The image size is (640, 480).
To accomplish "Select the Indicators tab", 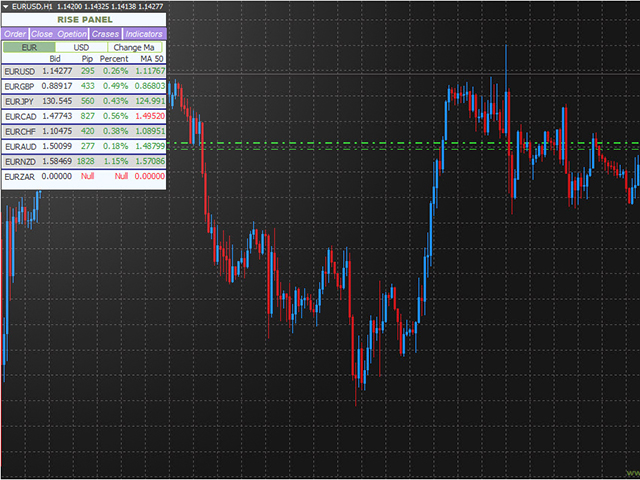I will coord(143,33).
